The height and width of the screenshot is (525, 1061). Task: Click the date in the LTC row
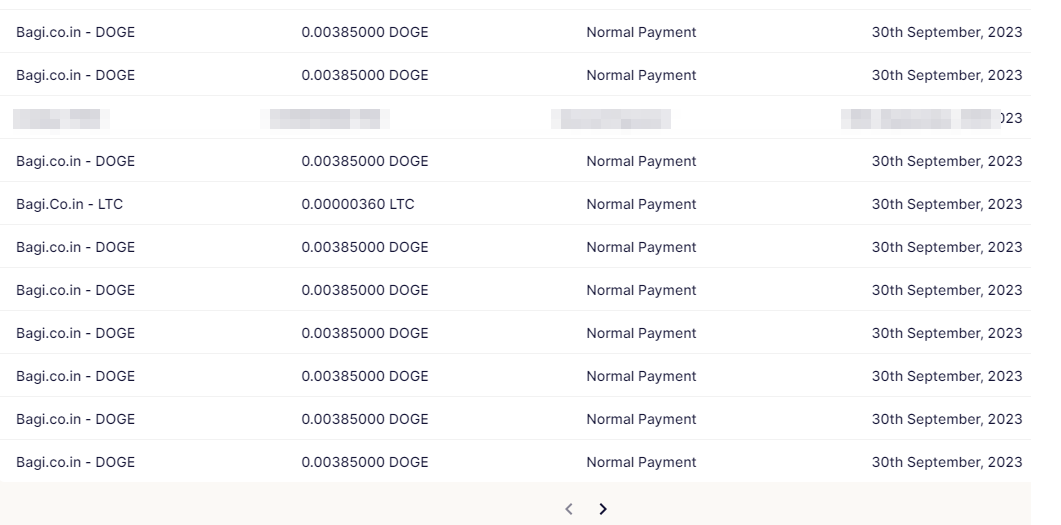(x=946, y=204)
